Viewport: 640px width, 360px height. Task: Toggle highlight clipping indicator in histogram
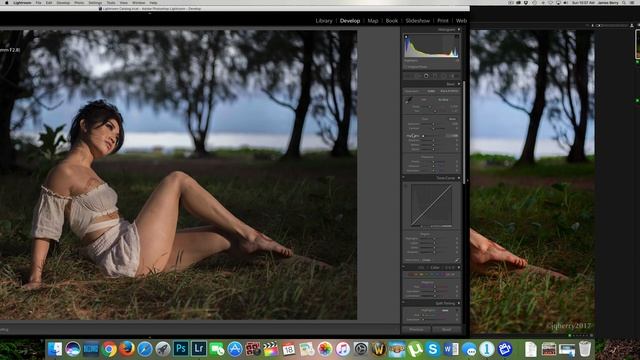[457, 37]
